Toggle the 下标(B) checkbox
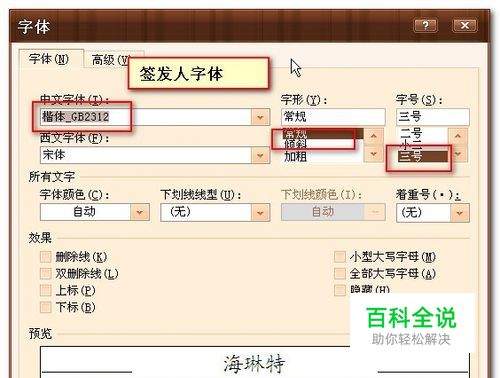500x378 pixels. pyautogui.click(x=46, y=307)
